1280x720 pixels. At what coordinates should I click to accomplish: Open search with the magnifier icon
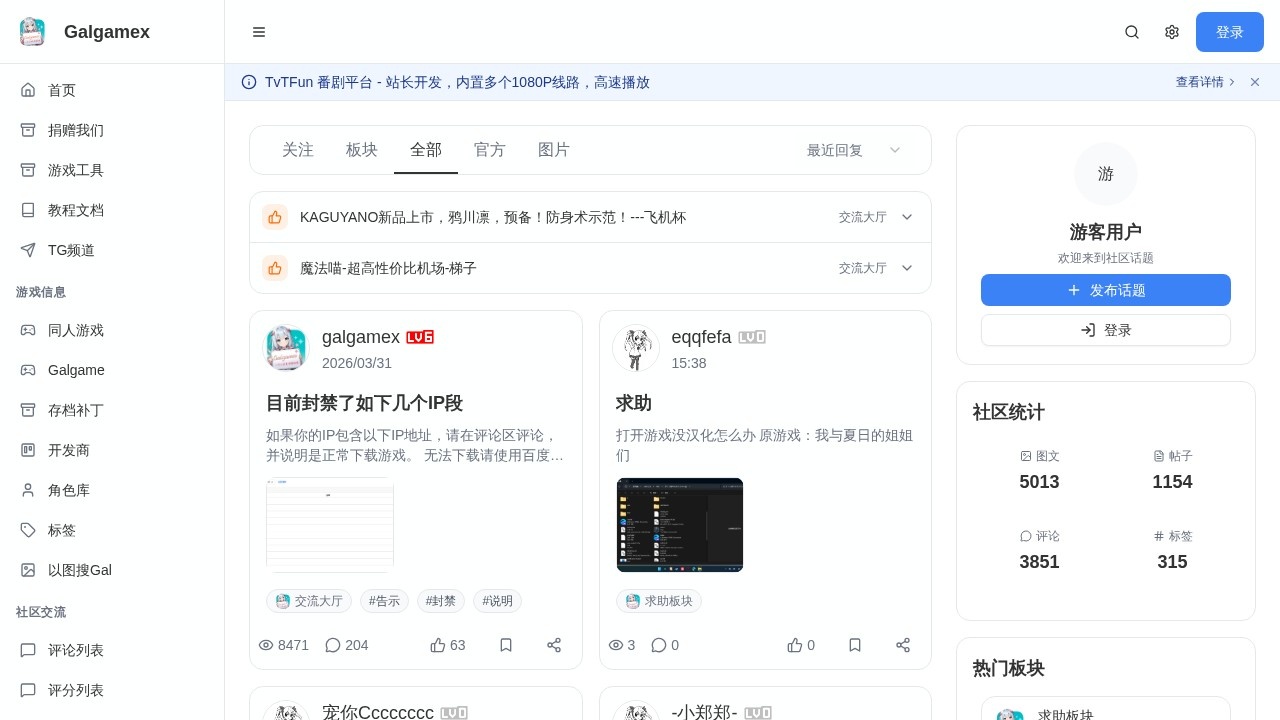(x=1132, y=32)
